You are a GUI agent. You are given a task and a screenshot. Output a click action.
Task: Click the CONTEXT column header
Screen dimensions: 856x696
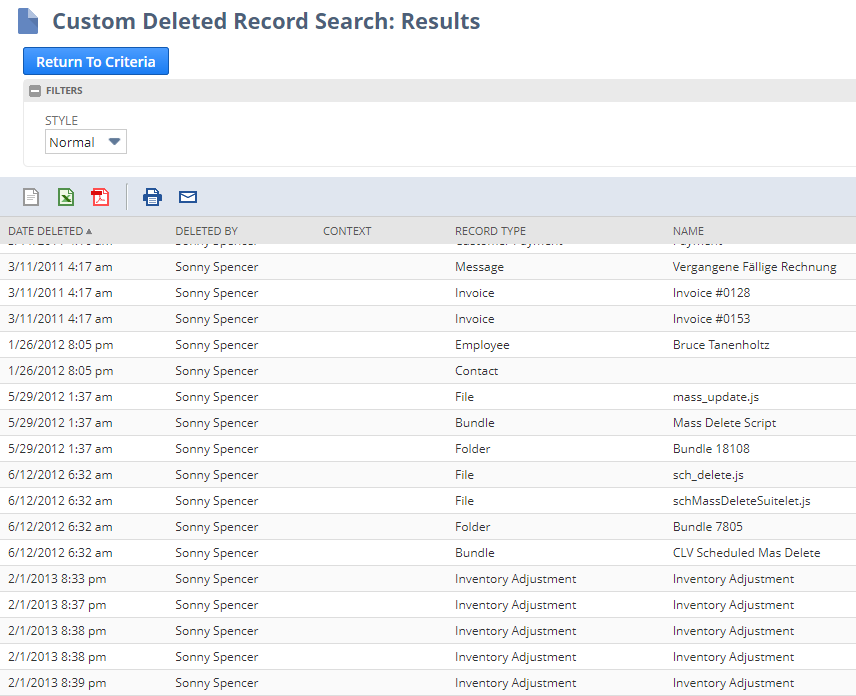pyautogui.click(x=347, y=231)
